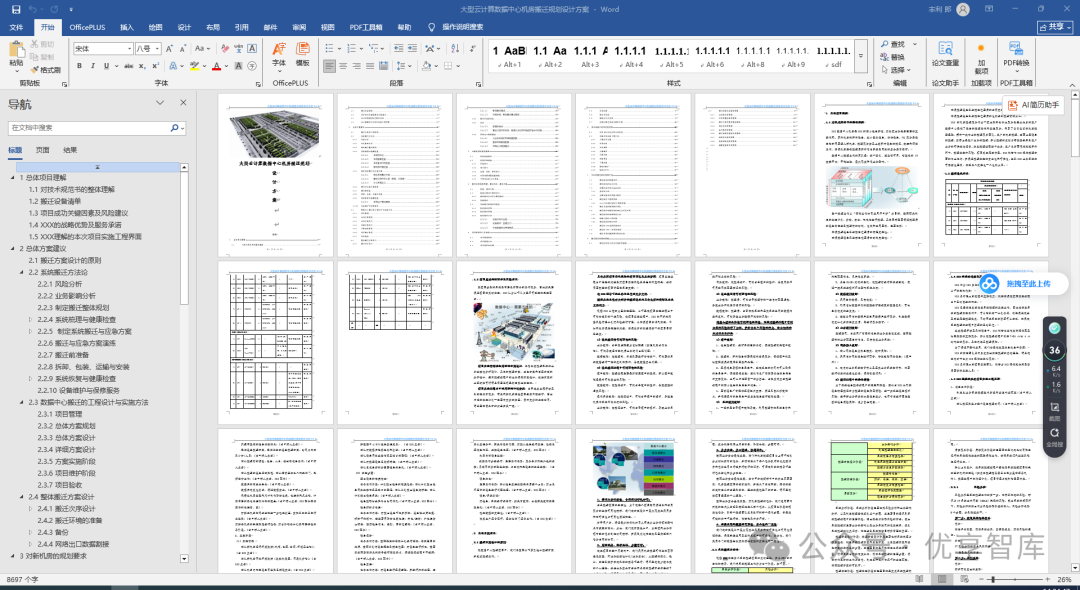Screen dimensions: 1080x590
Task: Open the AI简历助手 floating button
Action: click(1033, 105)
